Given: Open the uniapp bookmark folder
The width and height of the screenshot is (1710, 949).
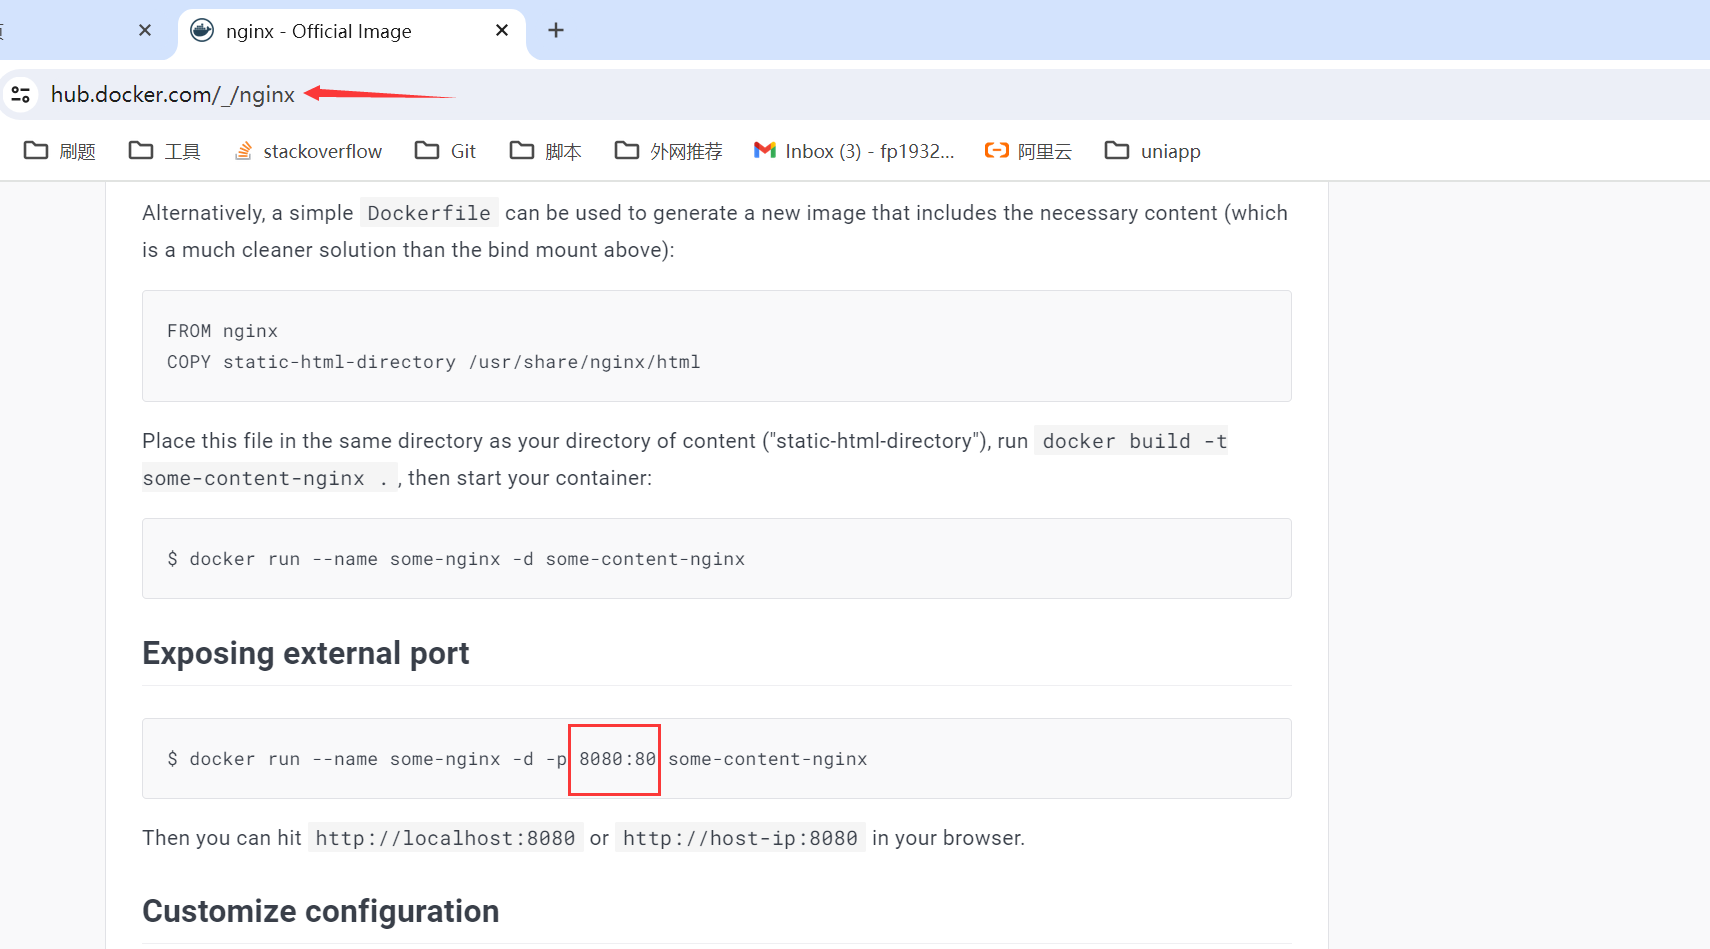Looking at the screenshot, I should tap(1153, 151).
